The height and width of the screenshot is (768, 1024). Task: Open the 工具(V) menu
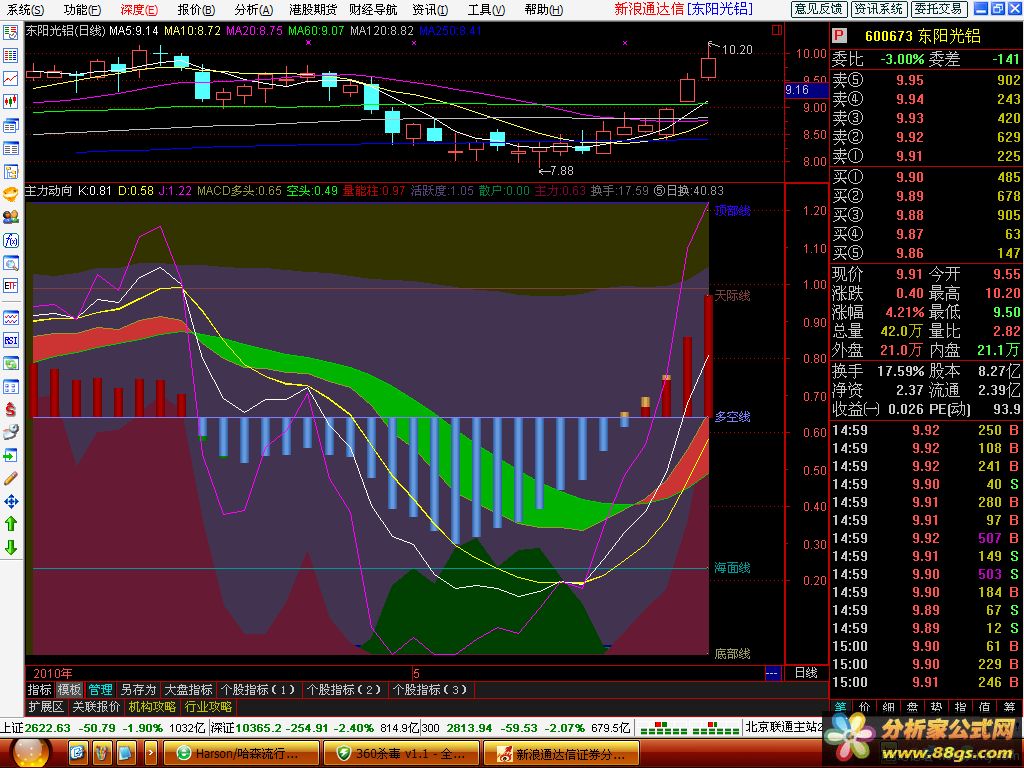486,10
